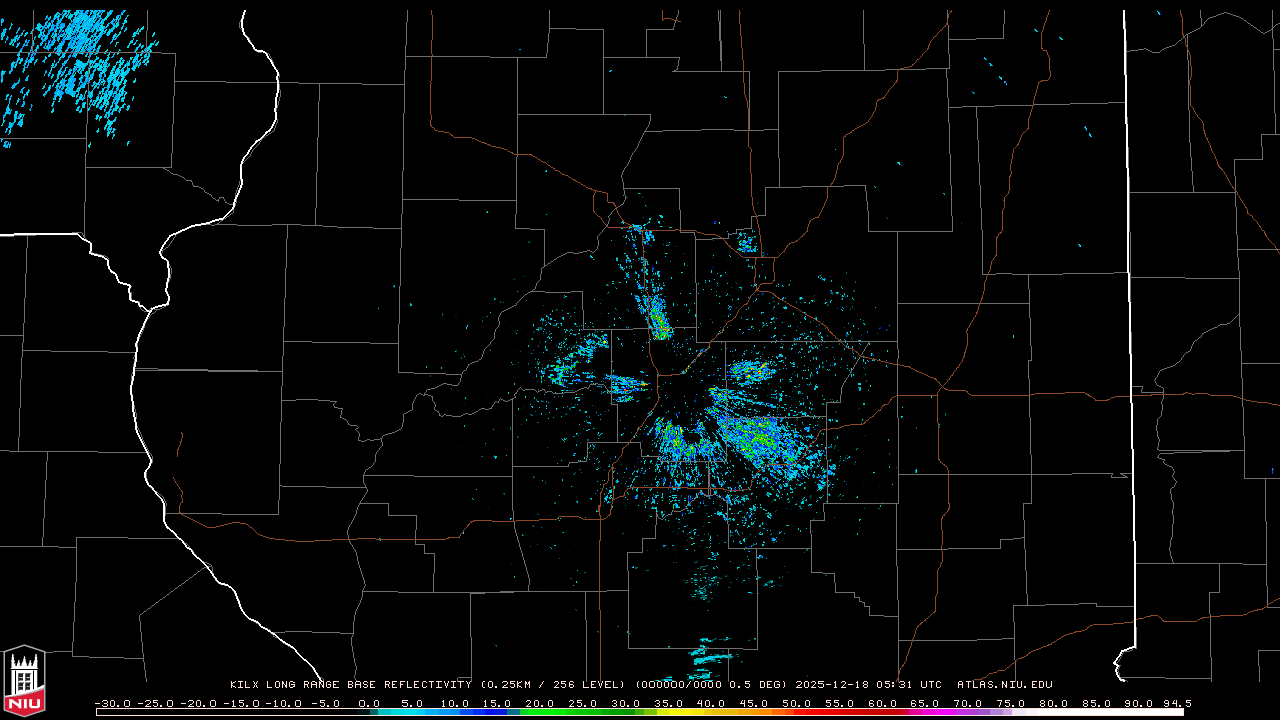Click the 35.0 yellow segment on color scale

point(669,712)
